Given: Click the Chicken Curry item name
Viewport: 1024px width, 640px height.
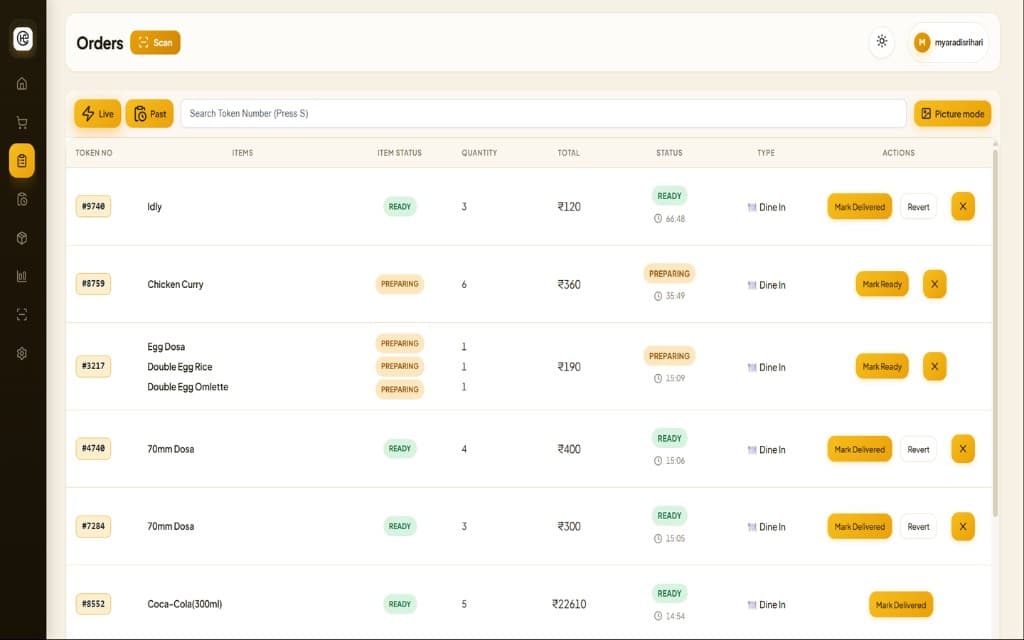Looking at the screenshot, I should click(x=175, y=284).
